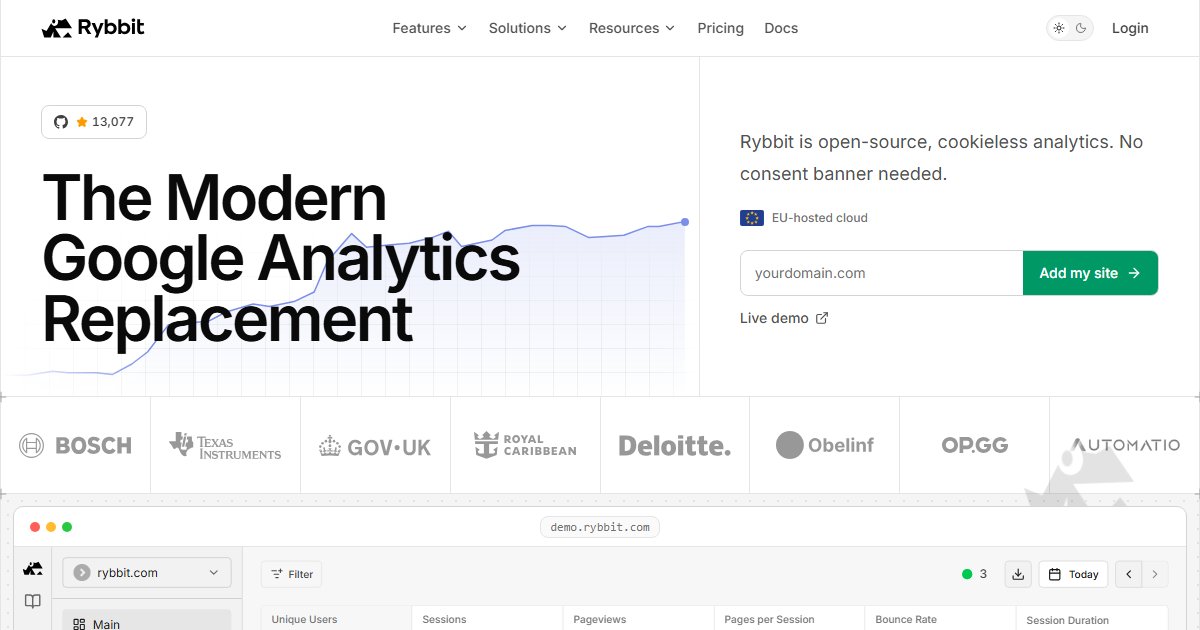Viewport: 1200px width, 630px height.
Task: Open the Resources dropdown
Action: 631,28
